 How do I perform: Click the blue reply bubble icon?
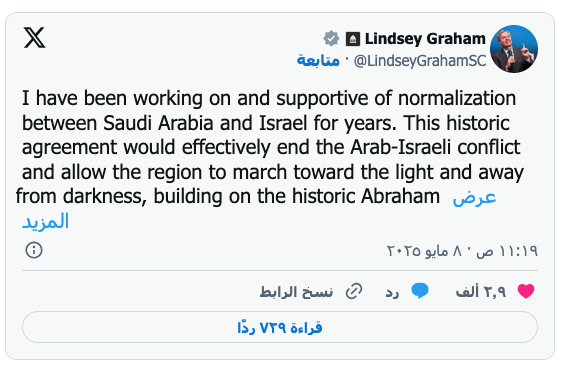pos(420,291)
